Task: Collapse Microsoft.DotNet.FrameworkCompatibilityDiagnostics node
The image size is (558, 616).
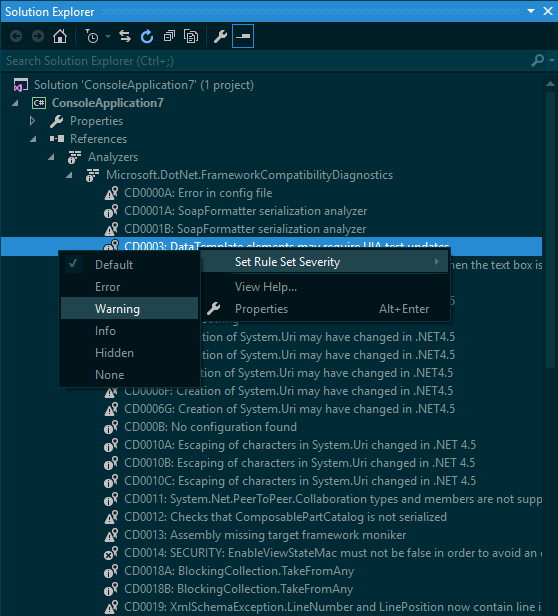Action: coord(70,175)
